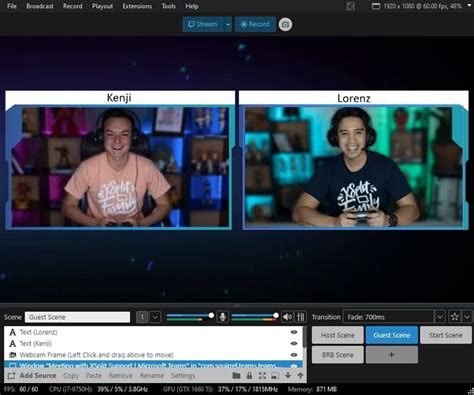Hide the Text (Lorenz) source
474x395 pixels.
[294, 332]
